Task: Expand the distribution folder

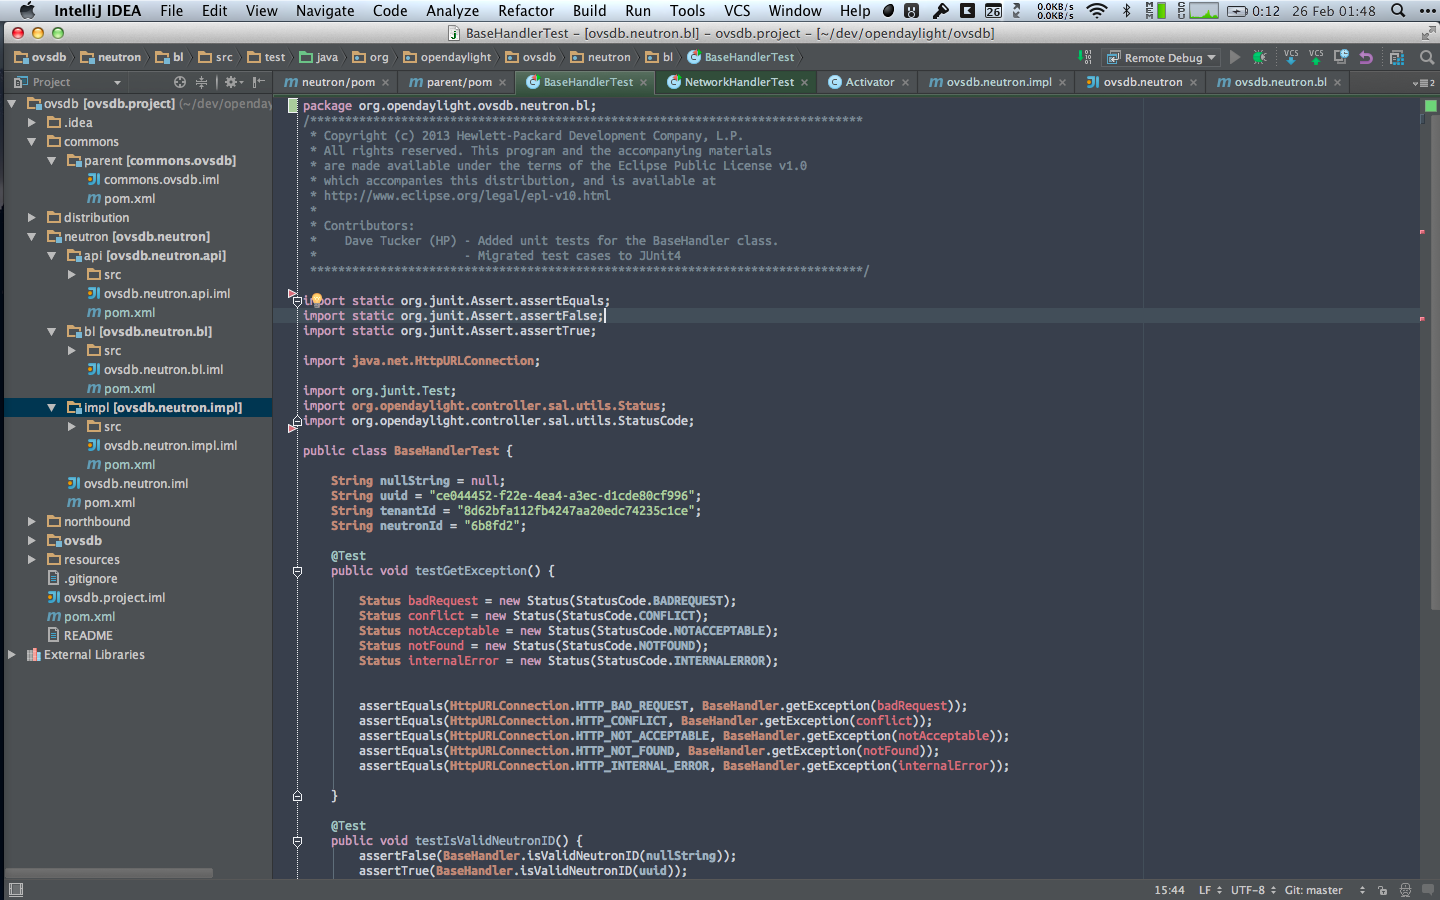Action: [x=32, y=217]
